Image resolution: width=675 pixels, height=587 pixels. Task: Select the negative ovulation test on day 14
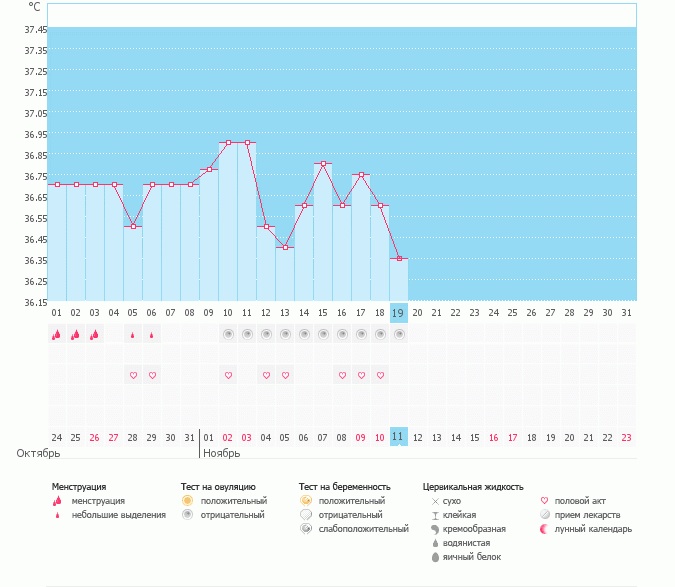[x=304, y=334]
